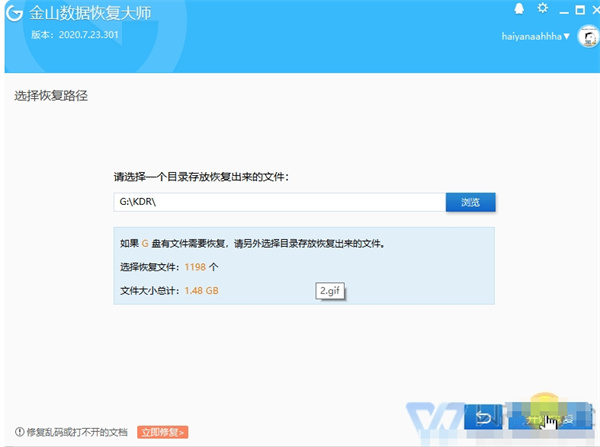
Task: Click the 2.gif tooltip label
Action: click(x=330, y=291)
